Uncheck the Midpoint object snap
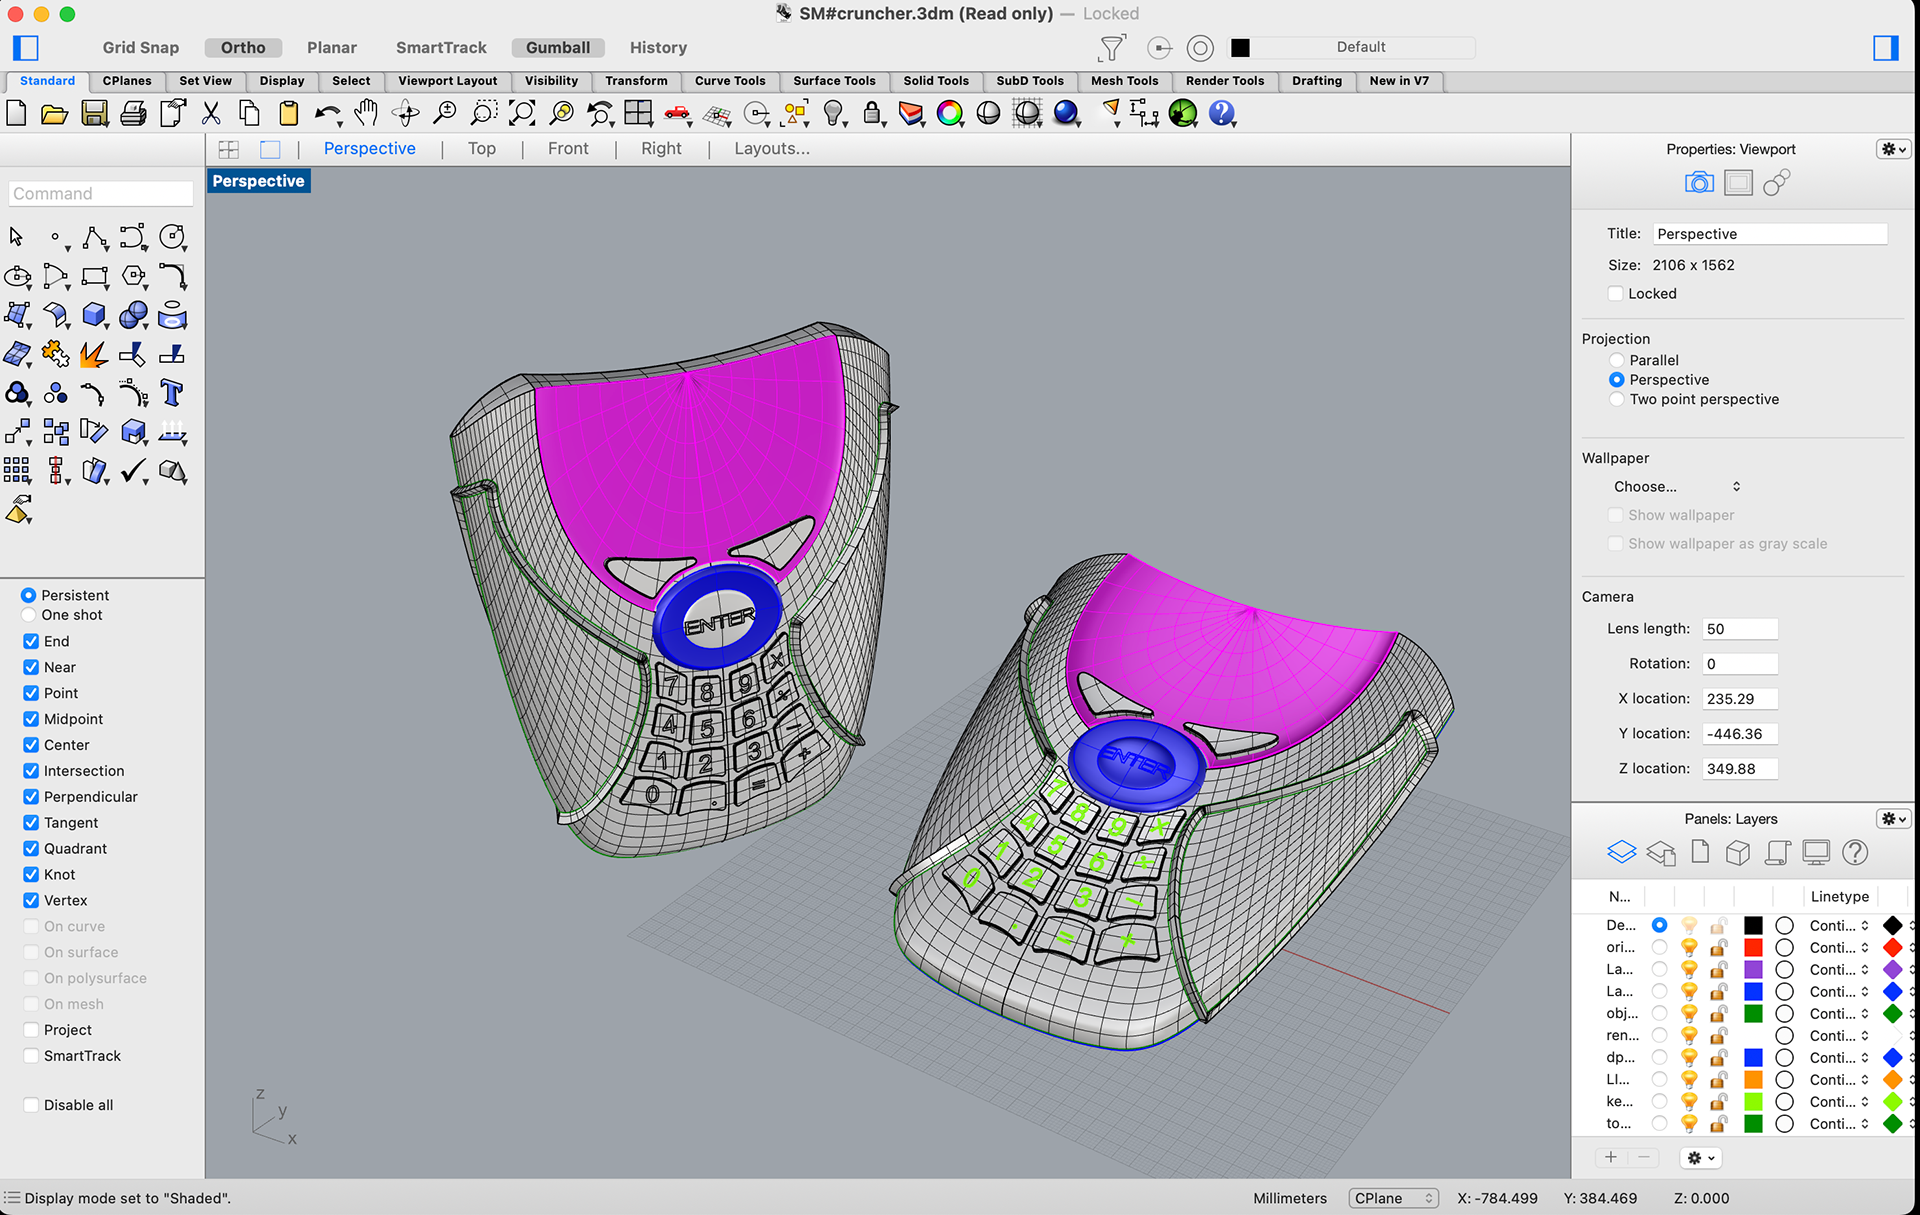The height and width of the screenshot is (1215, 1920). (x=31, y=719)
